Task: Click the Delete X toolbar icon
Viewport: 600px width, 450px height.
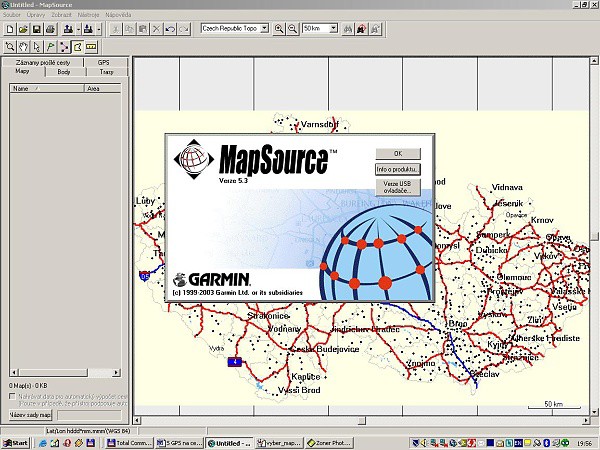Action: 157,29
